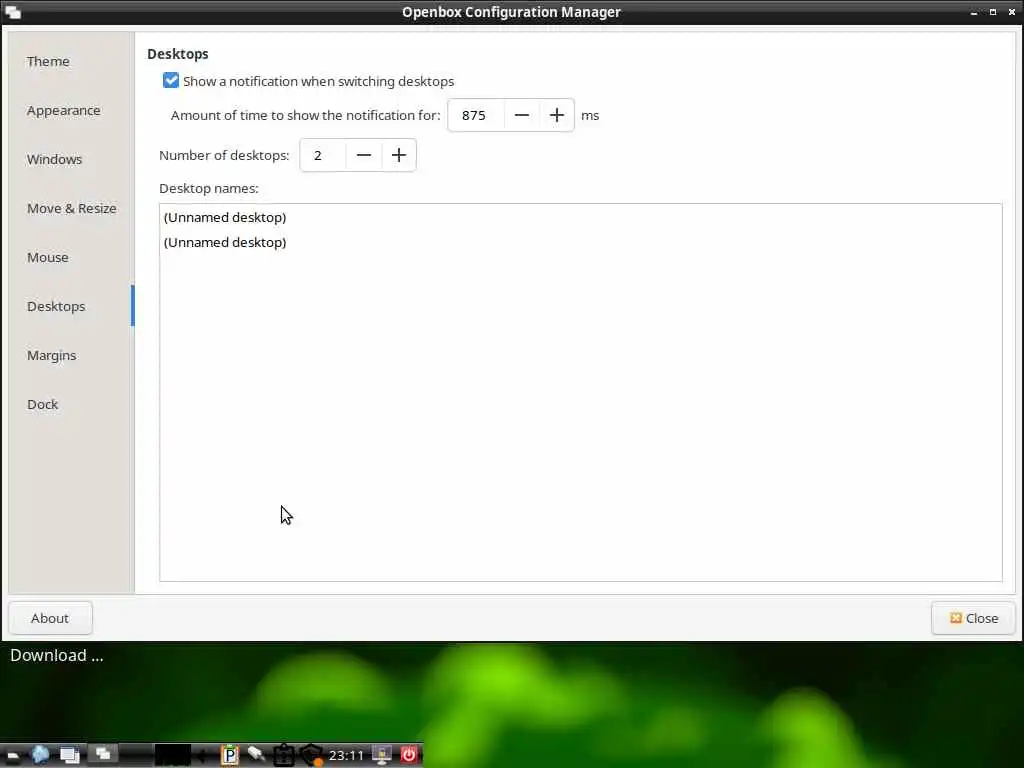This screenshot has height=768, width=1024.
Task: Select the Openbox Configuration Manager taskbar entry
Action: click(103, 754)
